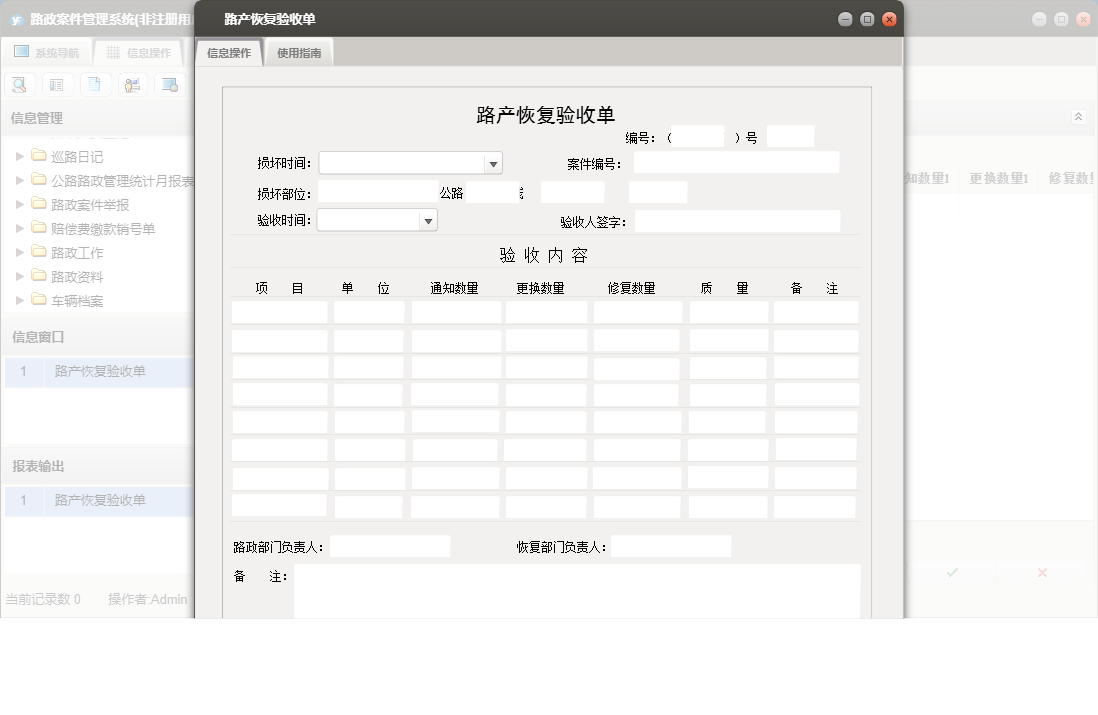
Task: Click the 报表输出 panel header
Action: 97,466
